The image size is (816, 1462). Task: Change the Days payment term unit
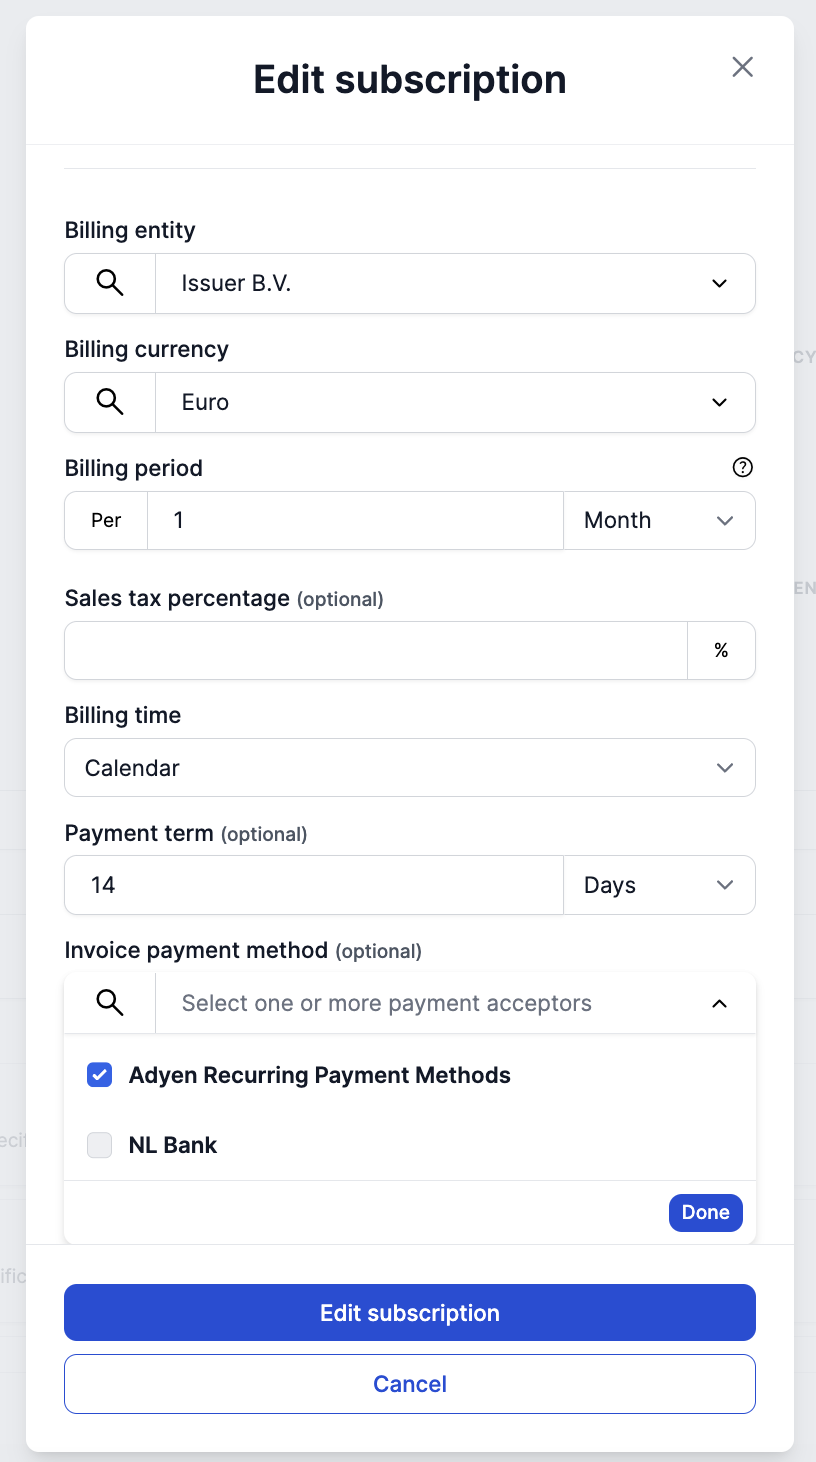click(659, 886)
